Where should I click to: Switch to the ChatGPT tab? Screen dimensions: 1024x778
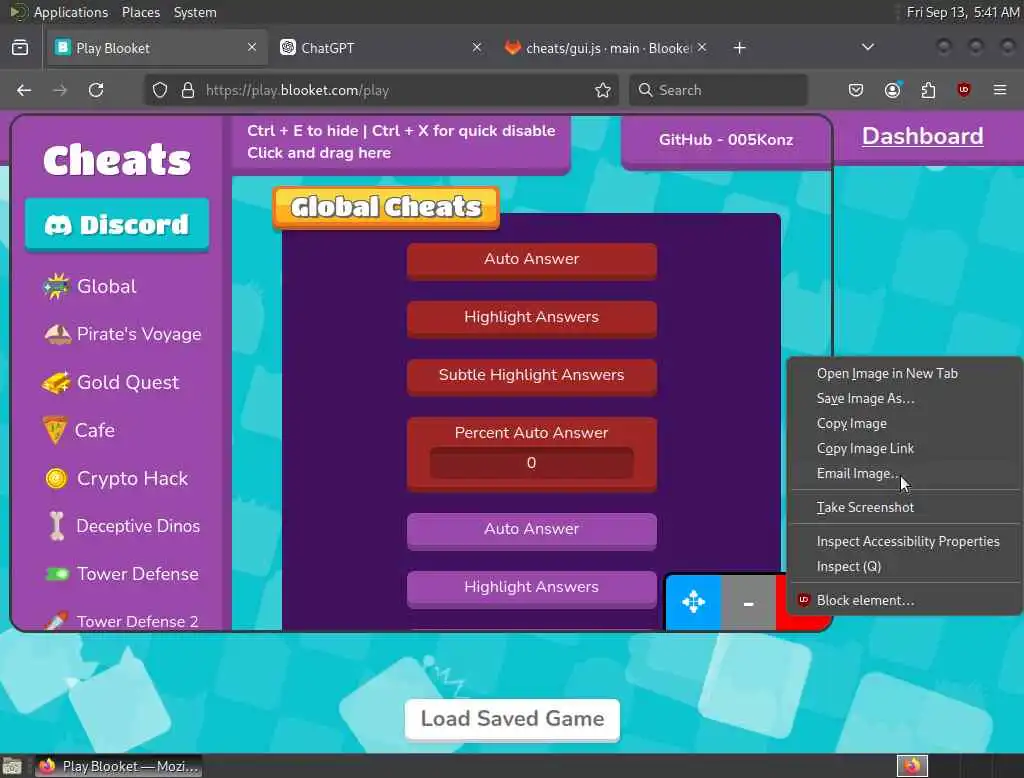point(382,48)
